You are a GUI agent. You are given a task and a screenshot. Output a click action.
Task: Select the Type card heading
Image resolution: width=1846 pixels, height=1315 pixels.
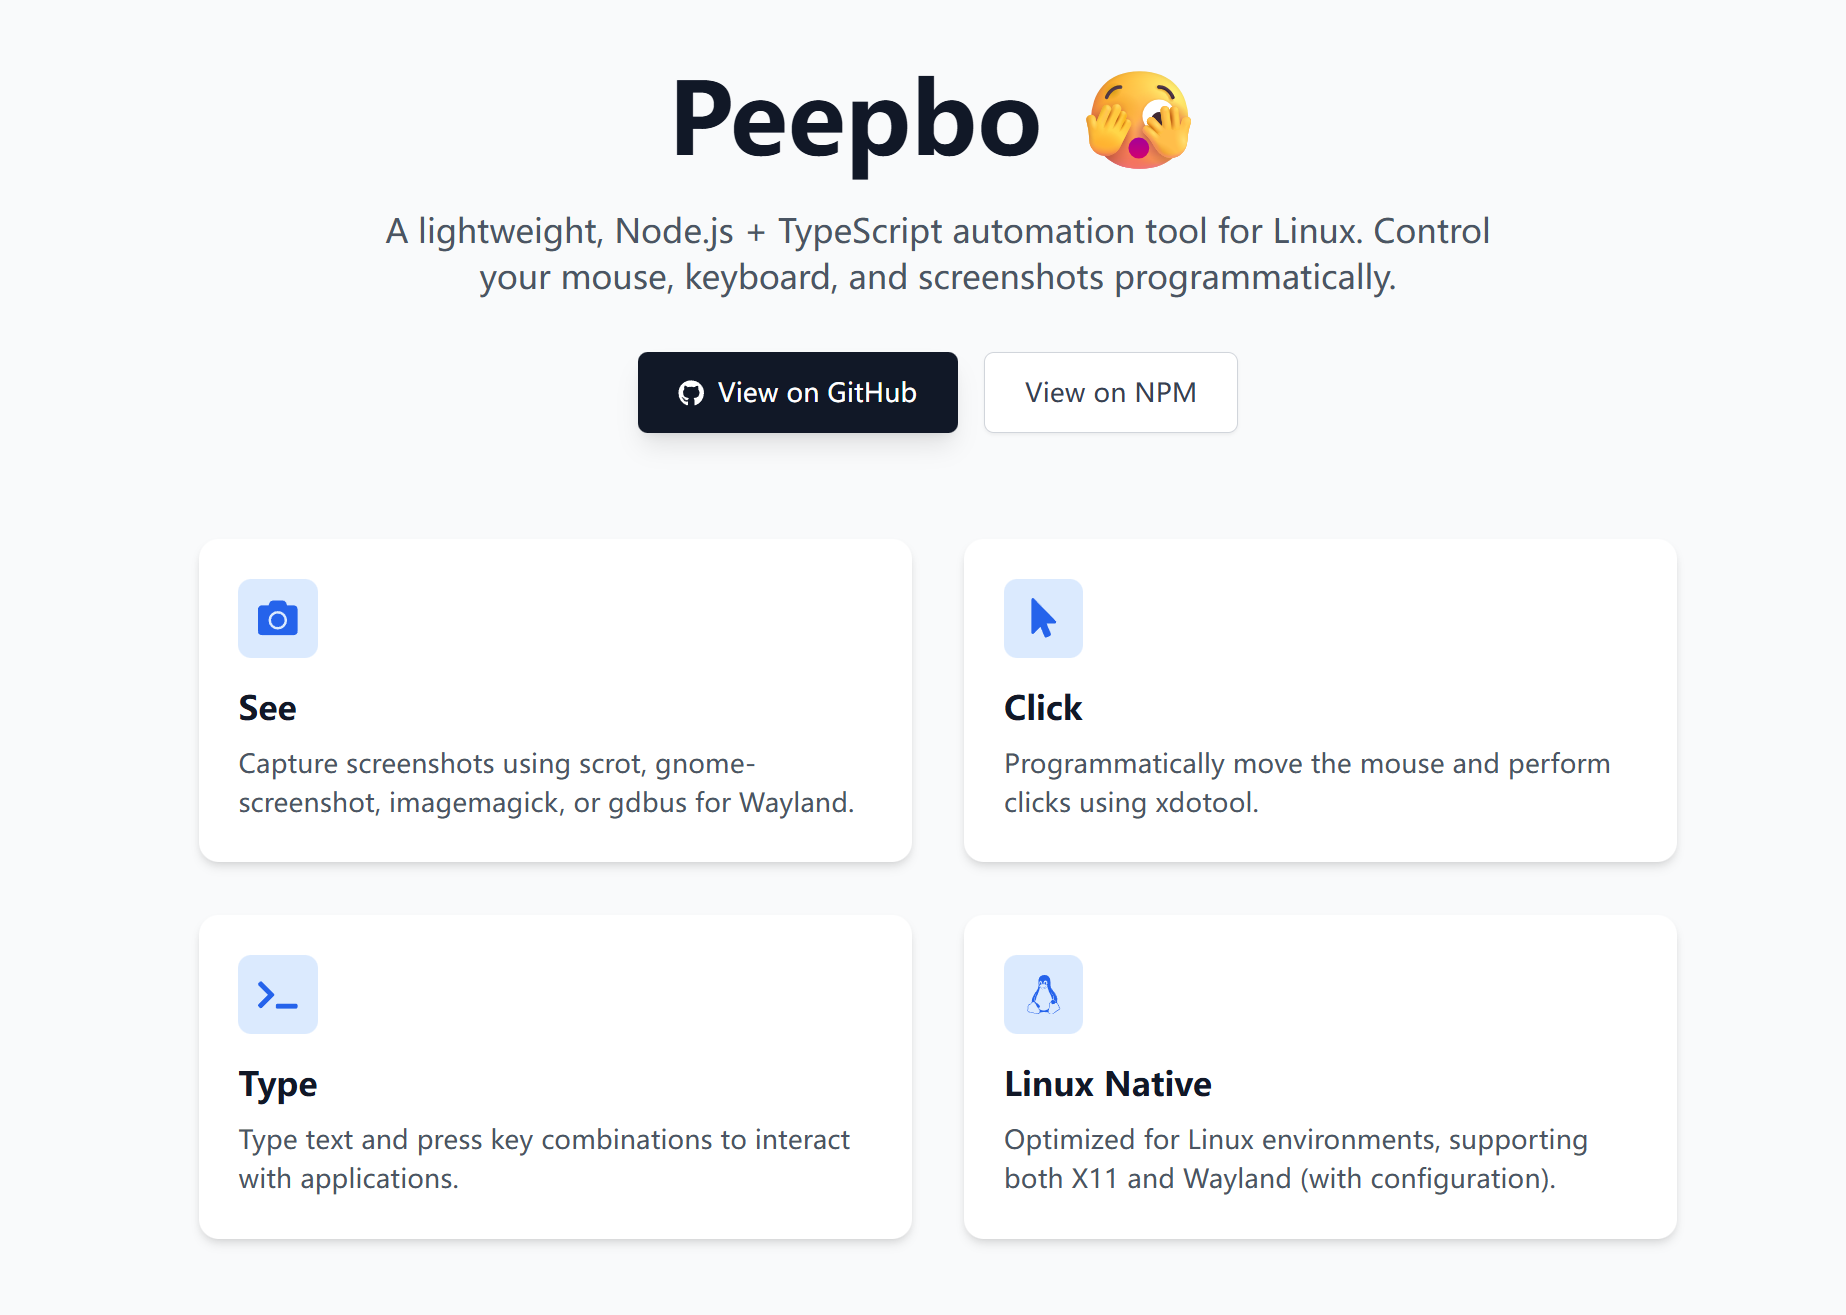click(x=277, y=1083)
